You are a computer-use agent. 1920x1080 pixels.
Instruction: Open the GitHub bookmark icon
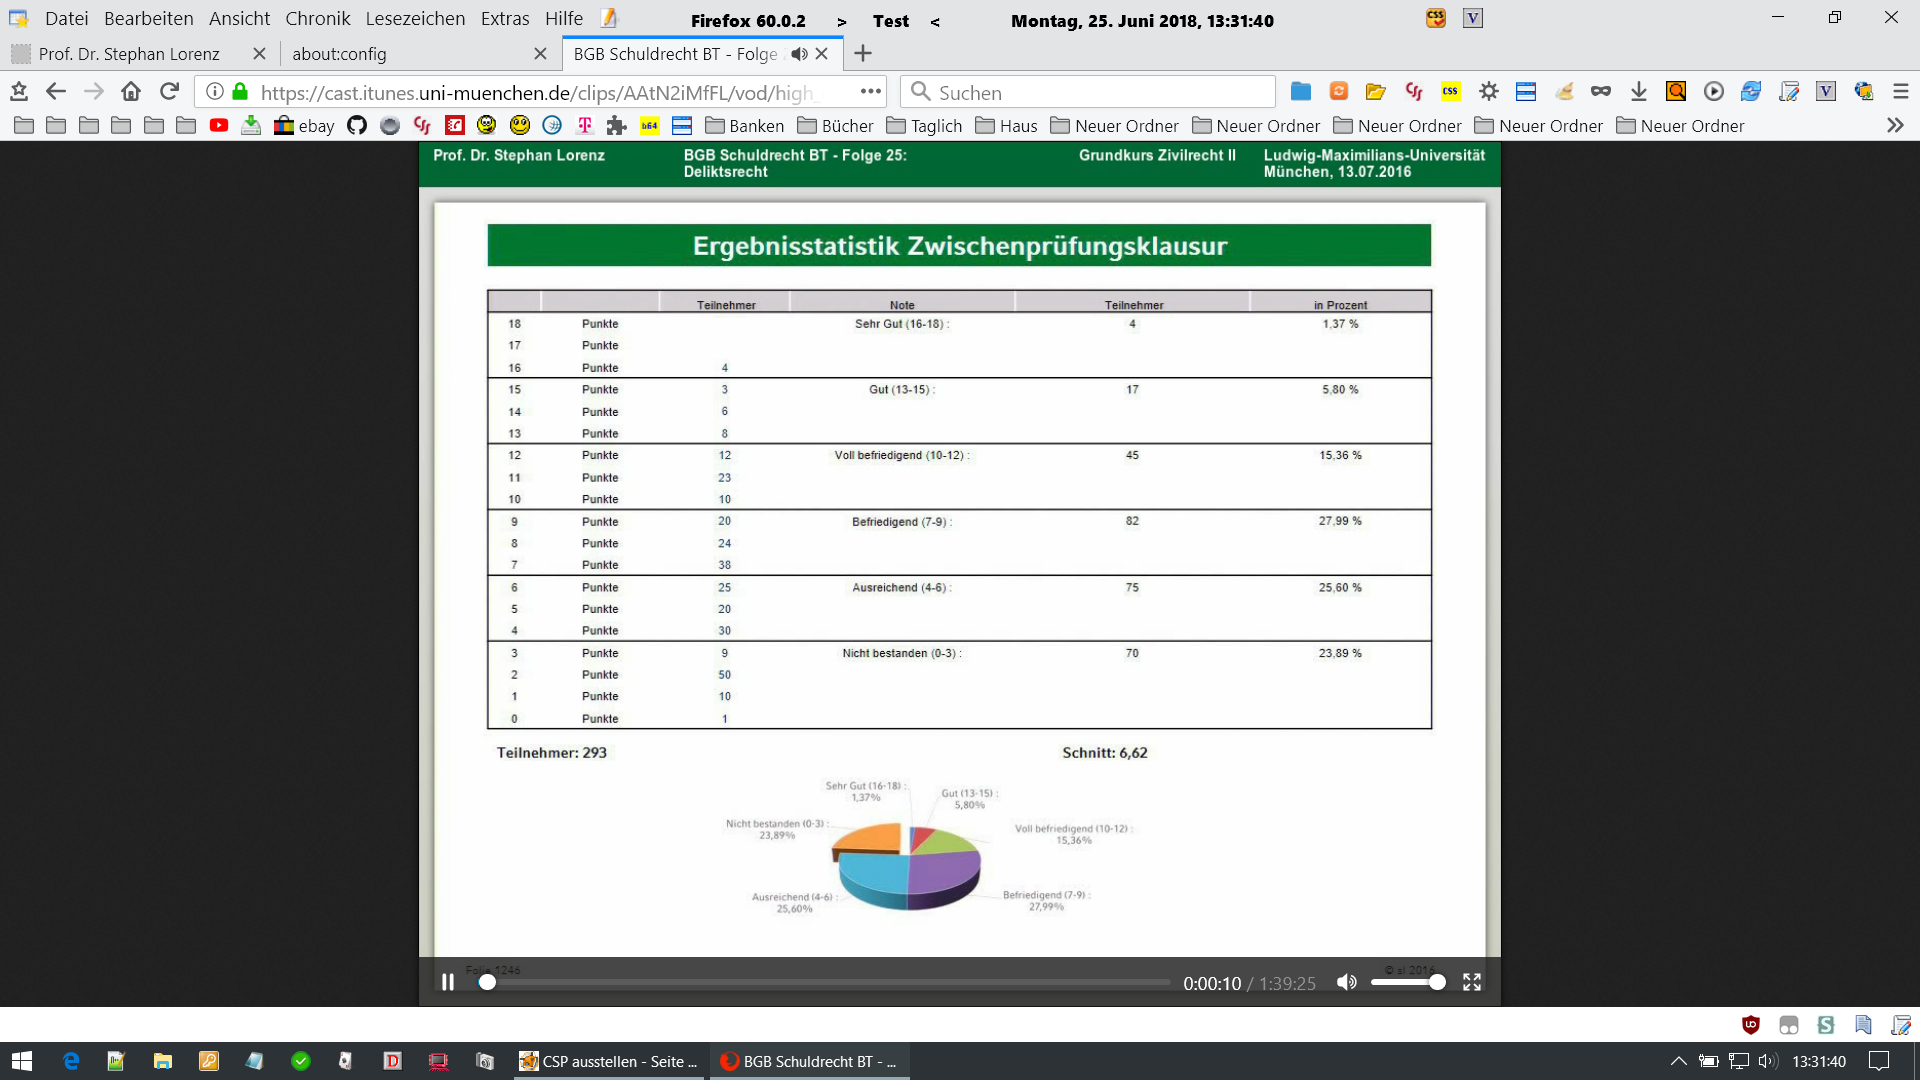pos(357,125)
